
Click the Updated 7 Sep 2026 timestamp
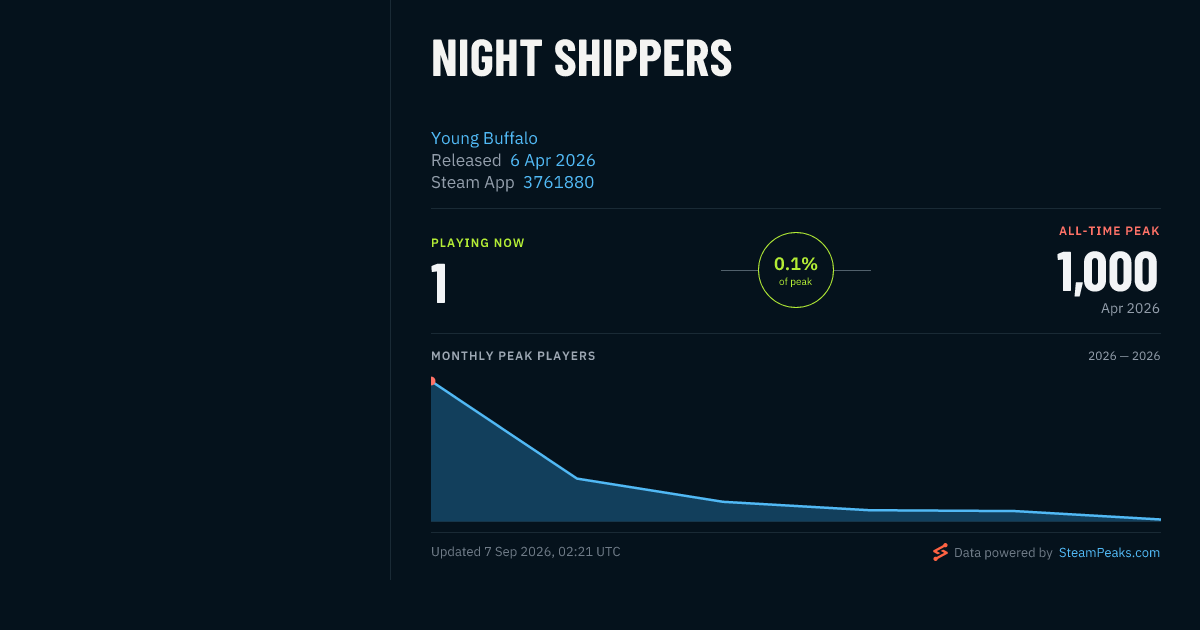[x=526, y=551]
